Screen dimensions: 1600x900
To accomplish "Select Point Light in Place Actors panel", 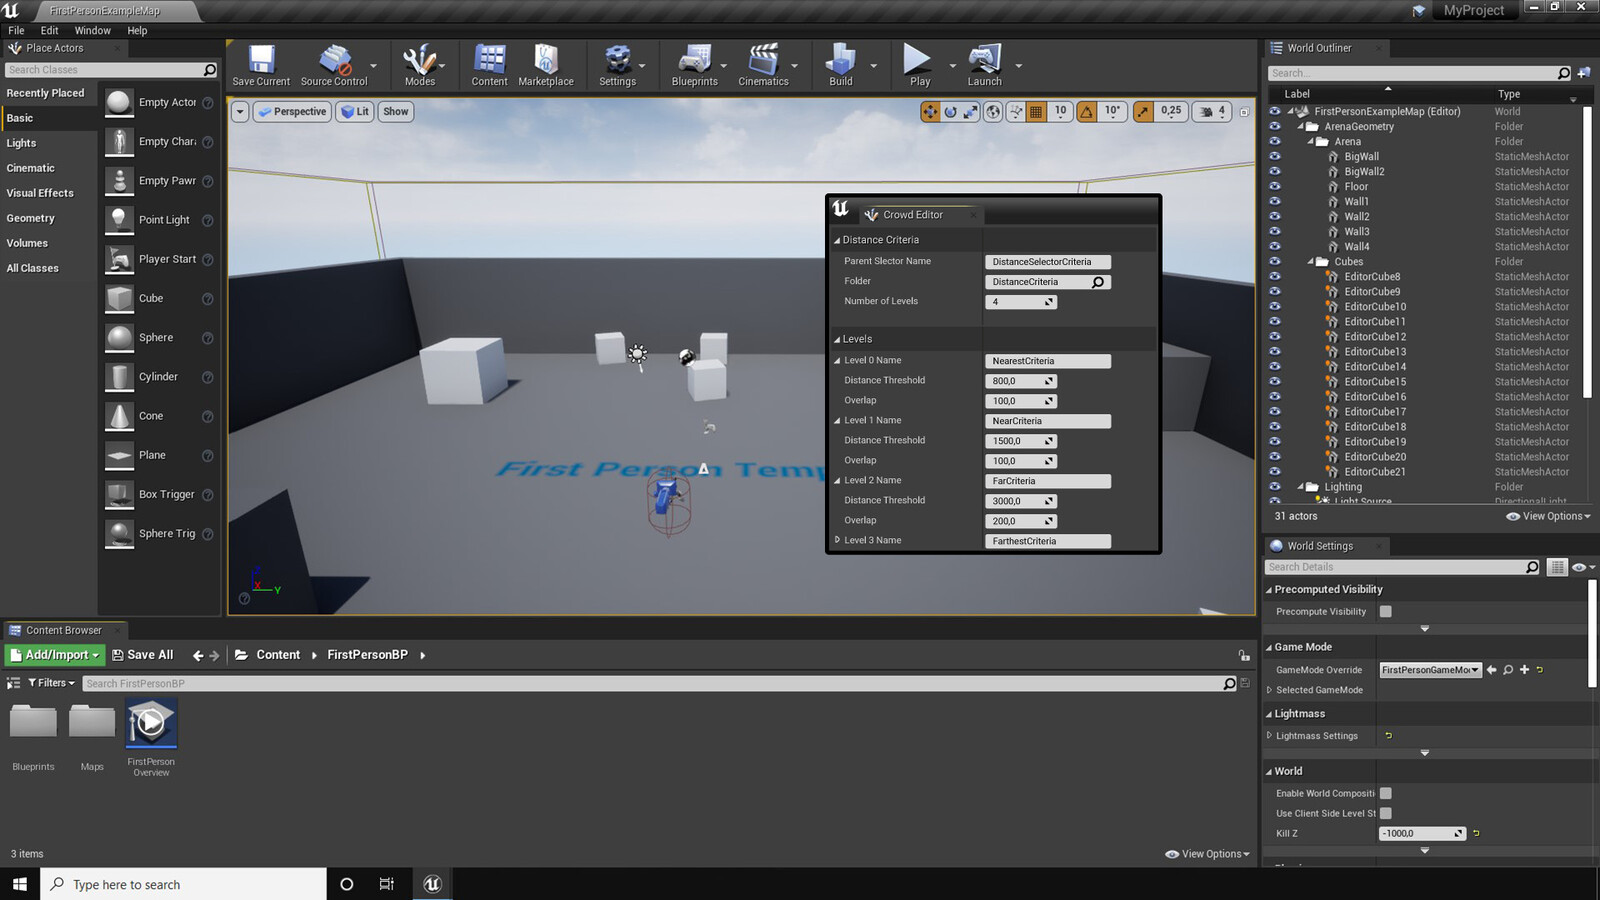I will pyautogui.click(x=163, y=220).
